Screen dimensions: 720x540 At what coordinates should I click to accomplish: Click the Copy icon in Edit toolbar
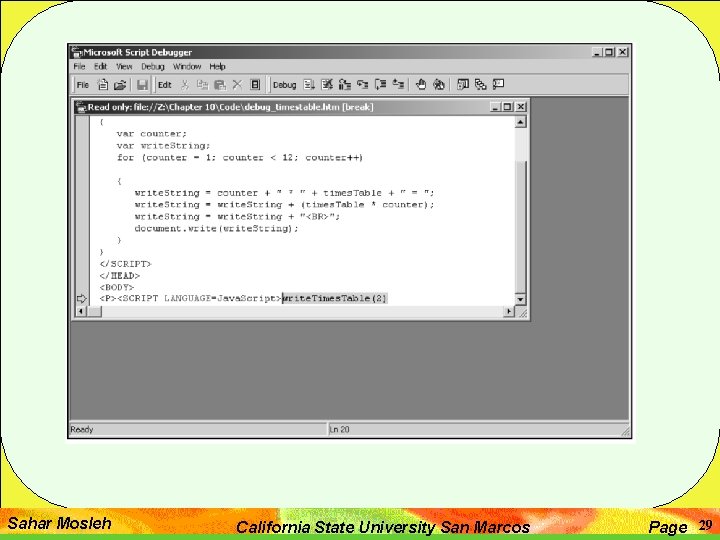[202, 84]
